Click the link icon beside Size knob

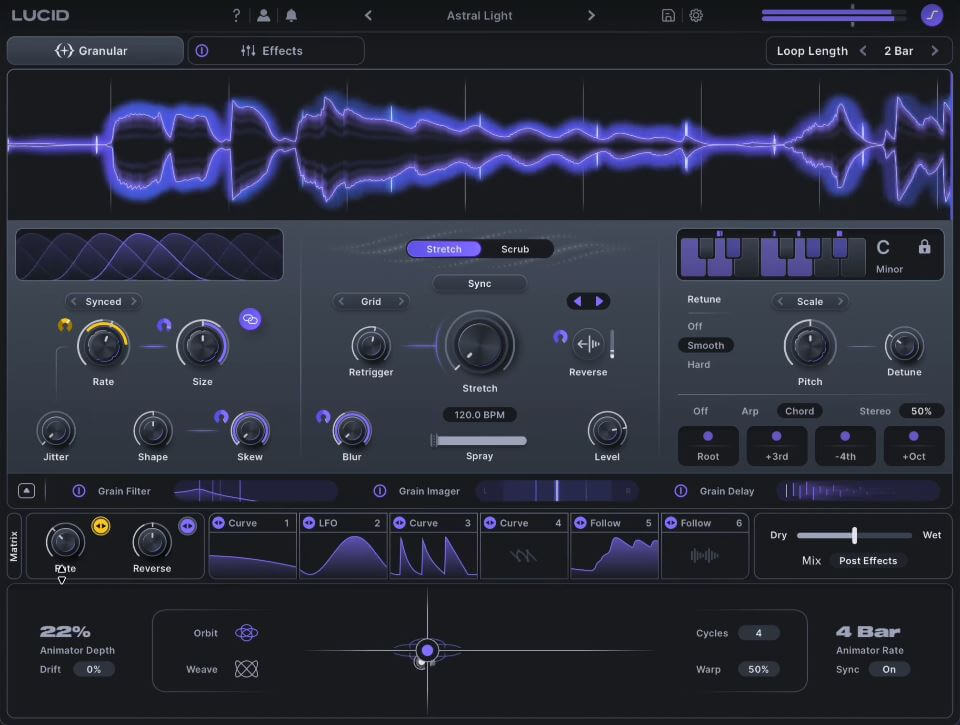[x=250, y=319]
